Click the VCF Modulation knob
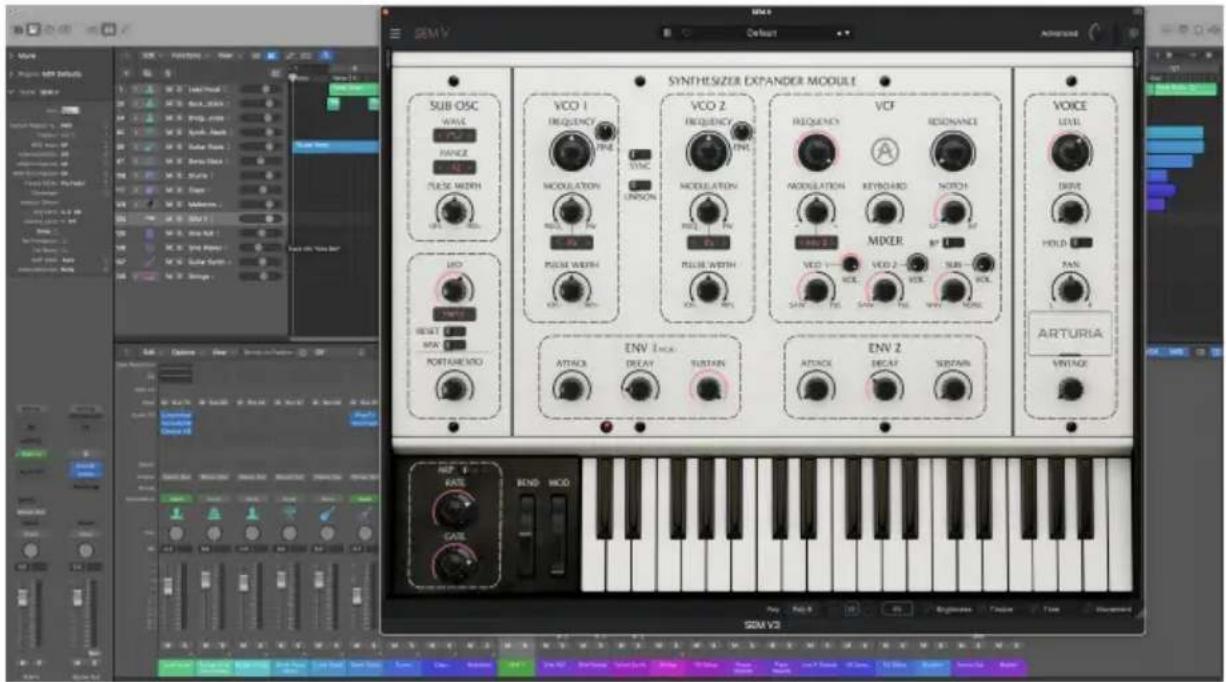 [x=816, y=209]
